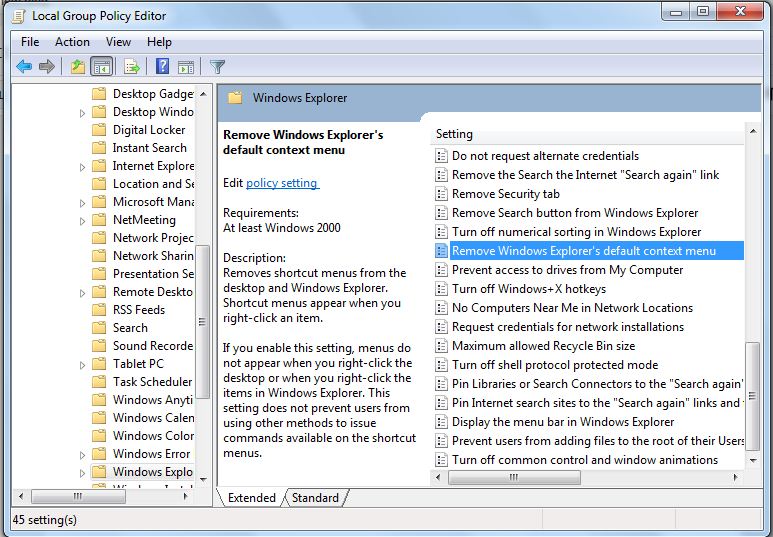Expand the Remote Desktop tree node
This screenshot has width=773, height=537.
(x=82, y=293)
